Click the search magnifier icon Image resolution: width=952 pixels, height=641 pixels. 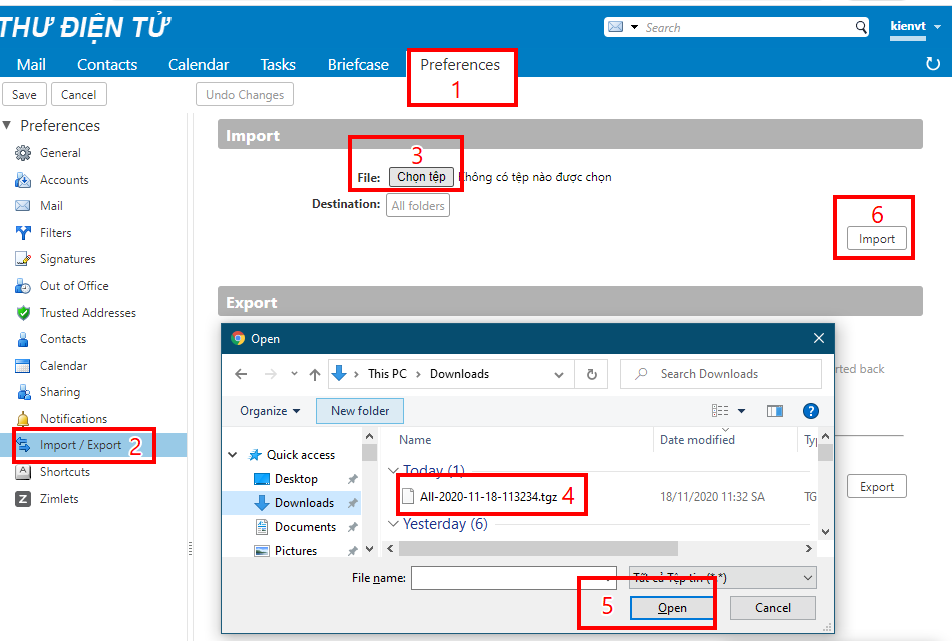861,27
